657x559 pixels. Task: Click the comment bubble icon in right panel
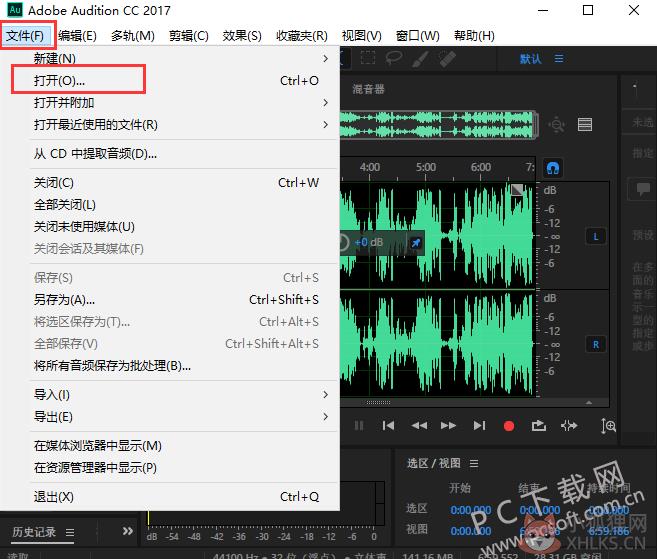pyautogui.click(x=643, y=189)
